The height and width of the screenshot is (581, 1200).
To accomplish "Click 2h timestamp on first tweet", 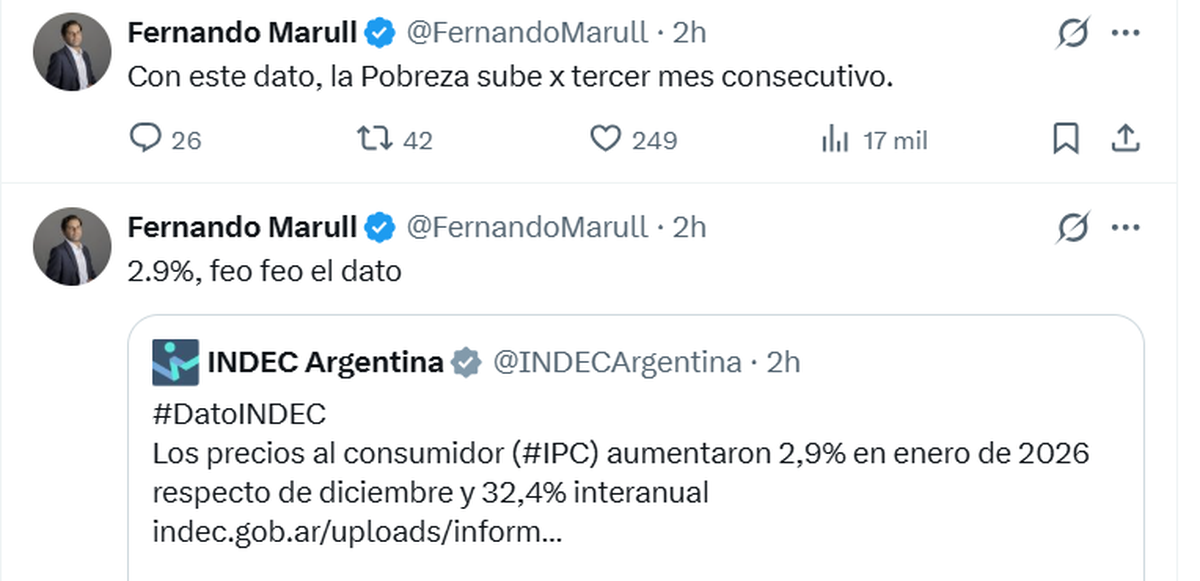I will pos(690,33).
